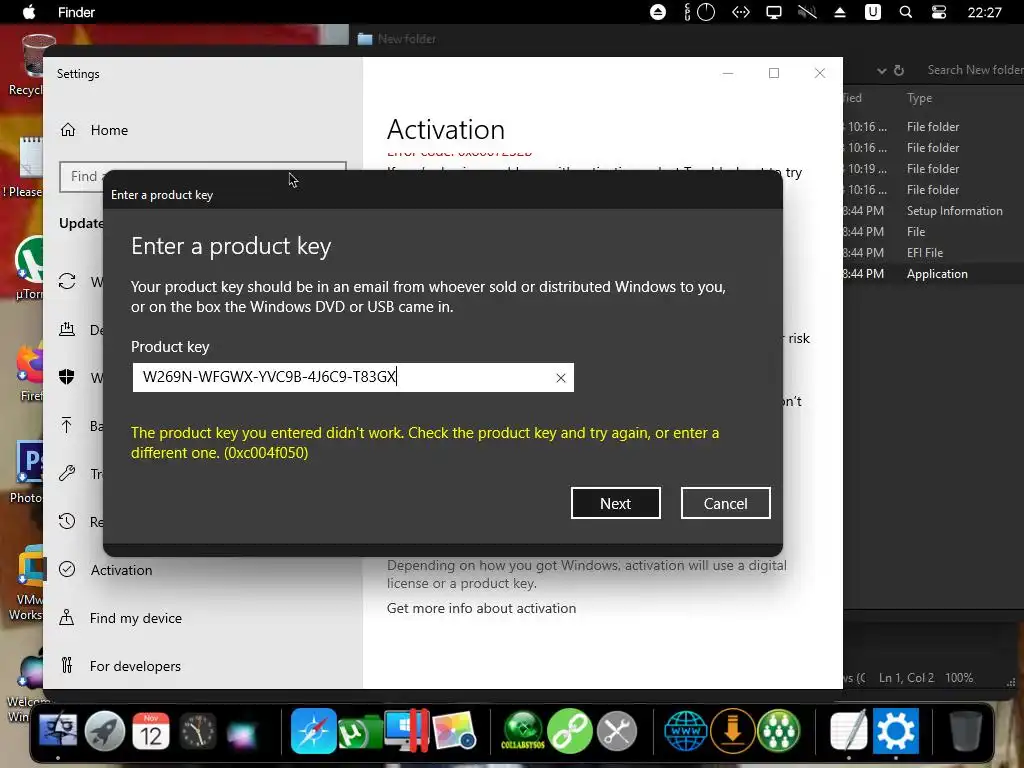Click Type column header in File Explorer
Screen dimensions: 1024x768
tap(919, 98)
